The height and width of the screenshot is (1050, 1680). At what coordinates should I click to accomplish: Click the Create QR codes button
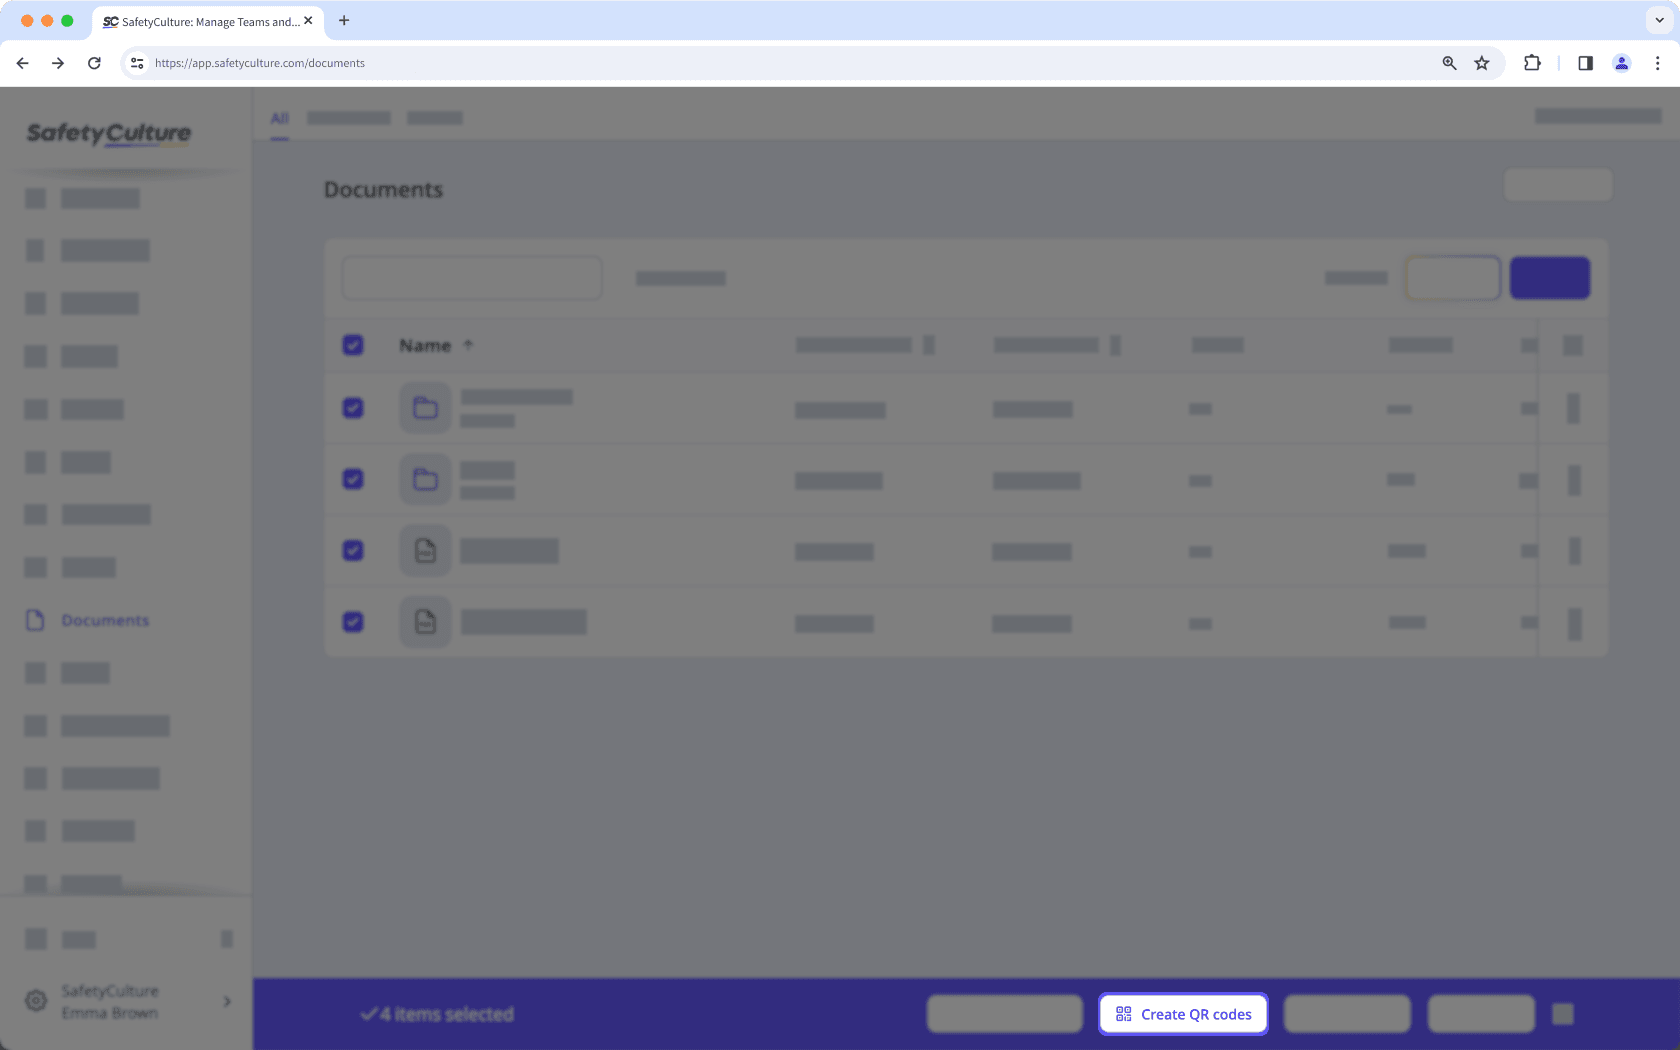[x=1183, y=1013]
